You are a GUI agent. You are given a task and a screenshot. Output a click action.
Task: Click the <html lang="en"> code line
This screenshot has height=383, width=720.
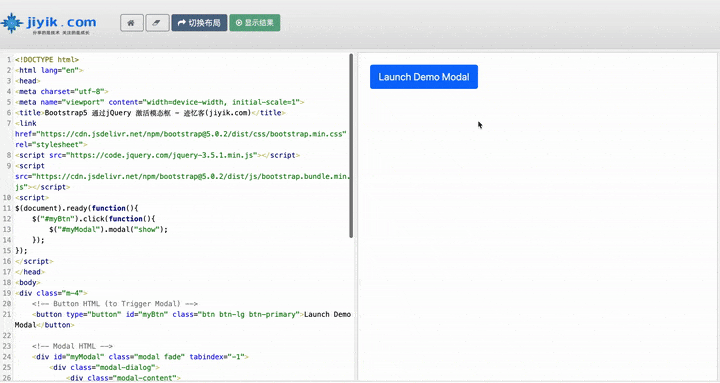[49, 70]
